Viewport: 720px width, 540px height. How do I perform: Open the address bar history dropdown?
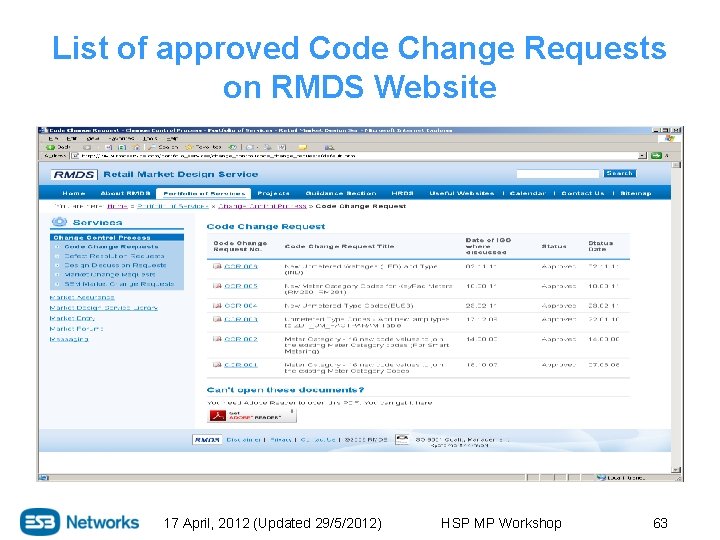pos(642,156)
